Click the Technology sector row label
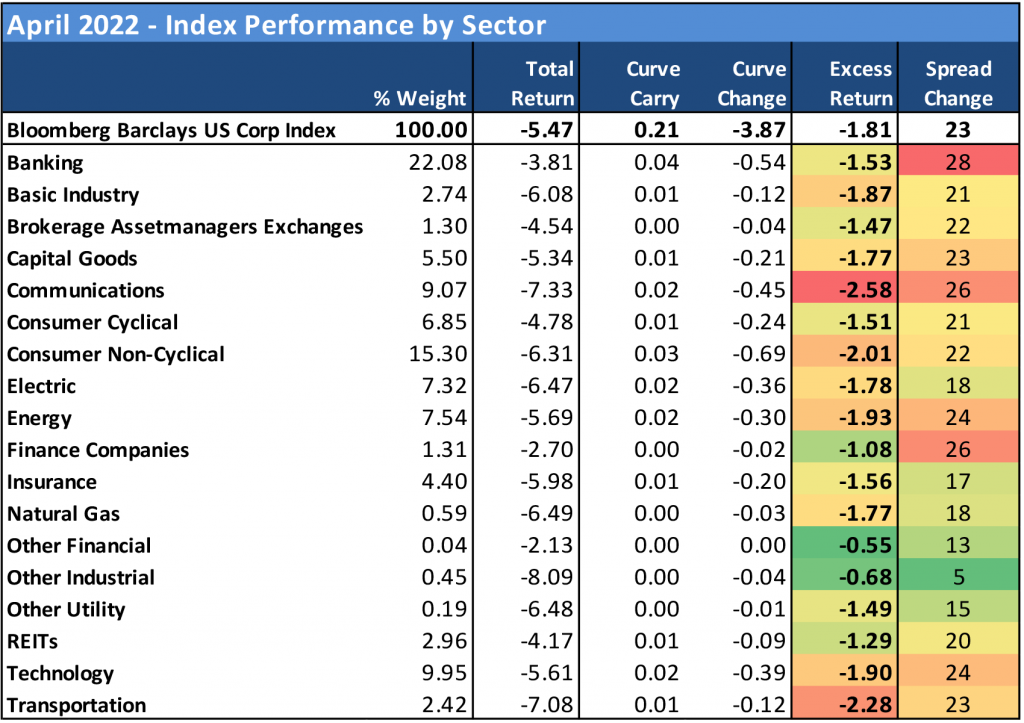Screen dimensions: 1024x723 (60, 673)
